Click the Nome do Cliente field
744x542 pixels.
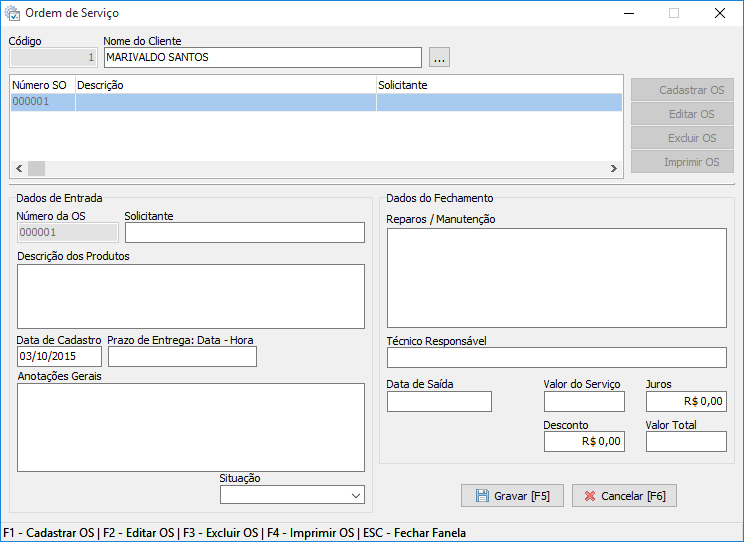click(262, 58)
